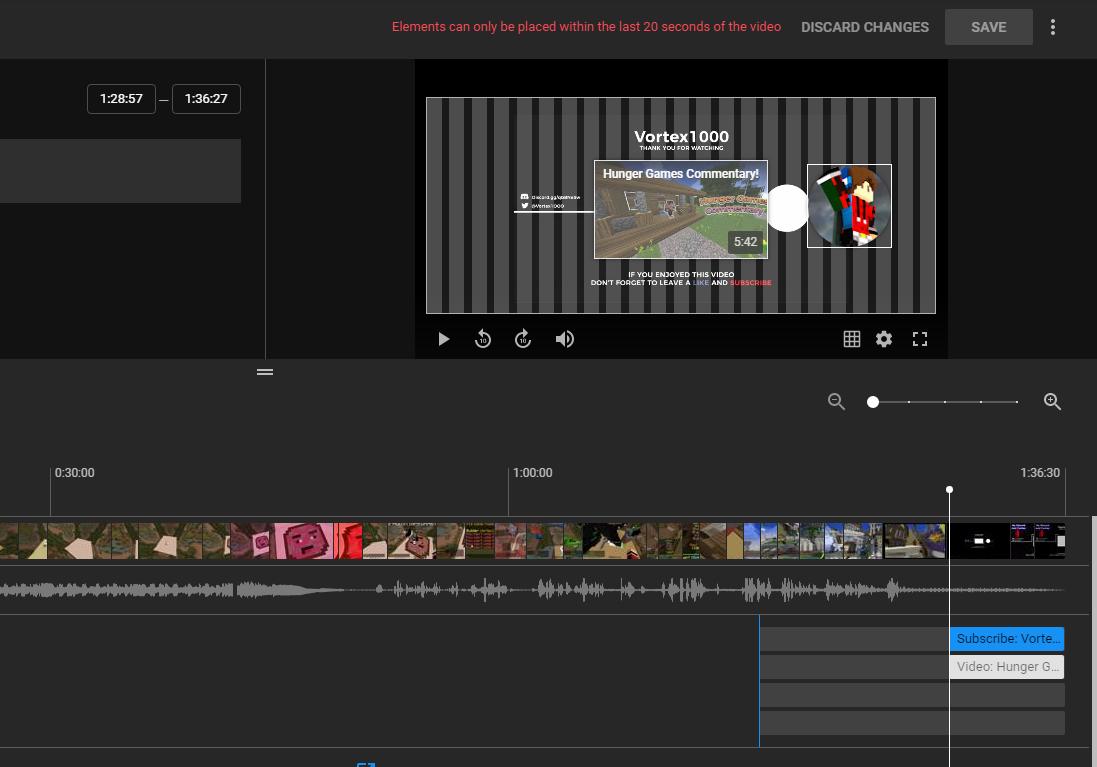Click the gray element box in left panel
Screen dimensions: 1097x767
click(120, 171)
